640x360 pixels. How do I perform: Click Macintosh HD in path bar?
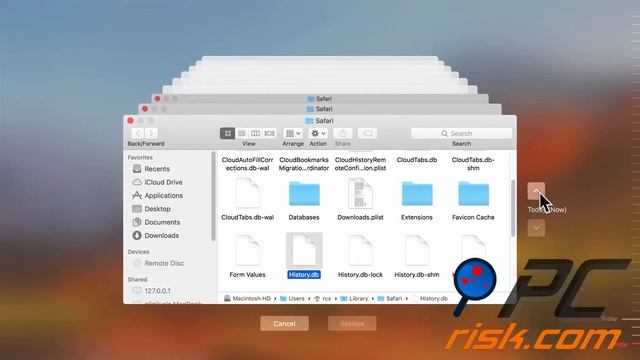click(x=247, y=299)
